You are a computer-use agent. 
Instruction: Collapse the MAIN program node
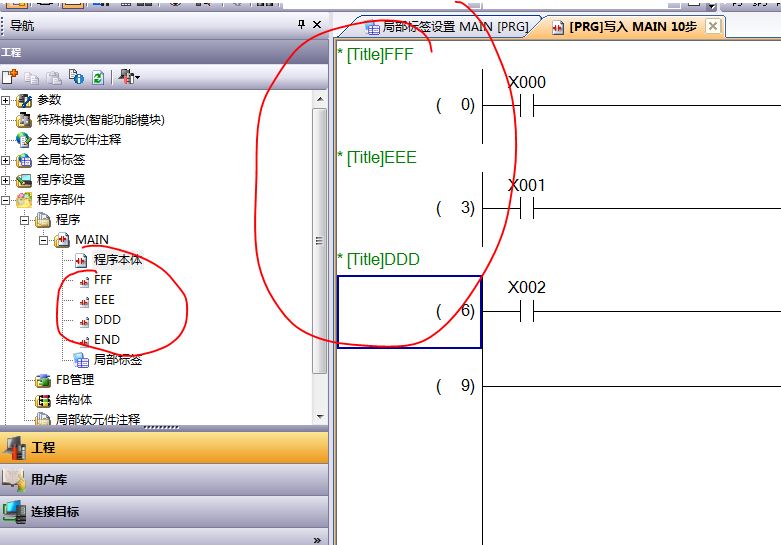[x=44, y=240]
